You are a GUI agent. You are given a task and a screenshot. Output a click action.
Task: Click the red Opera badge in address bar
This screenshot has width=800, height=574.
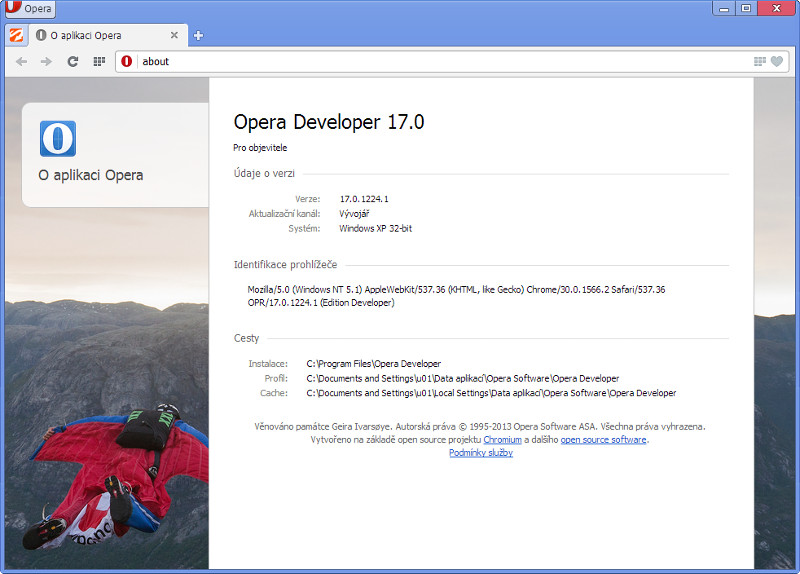pyautogui.click(x=127, y=61)
